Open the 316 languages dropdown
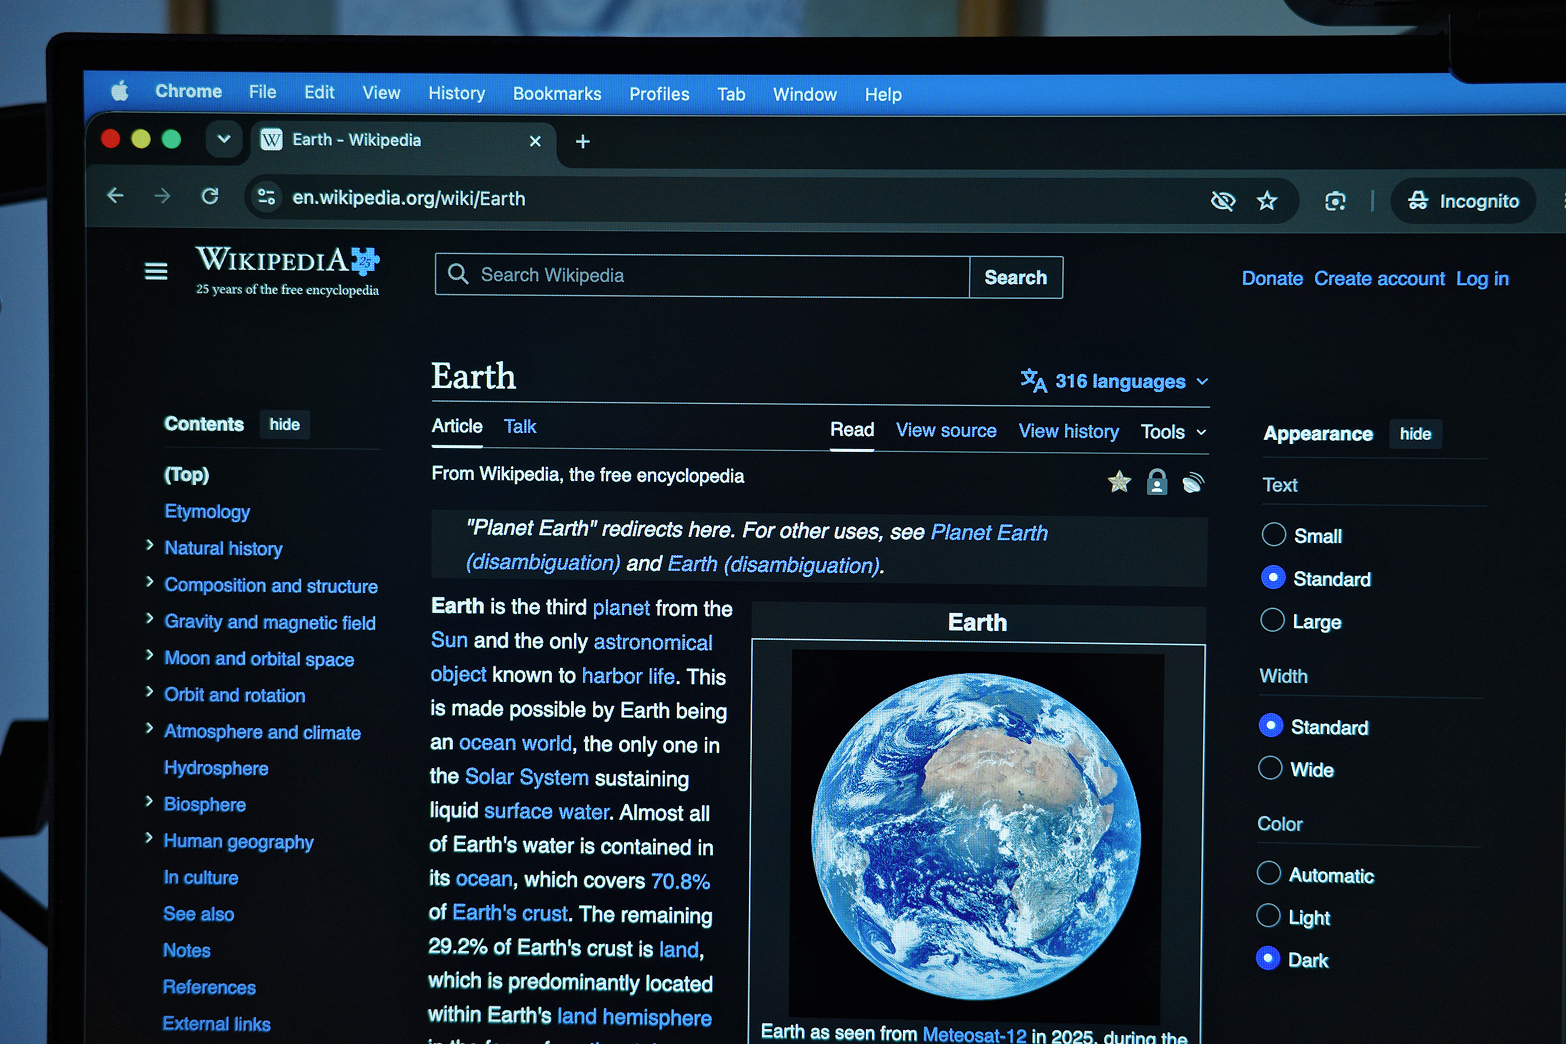The width and height of the screenshot is (1566, 1044). (x=1114, y=381)
